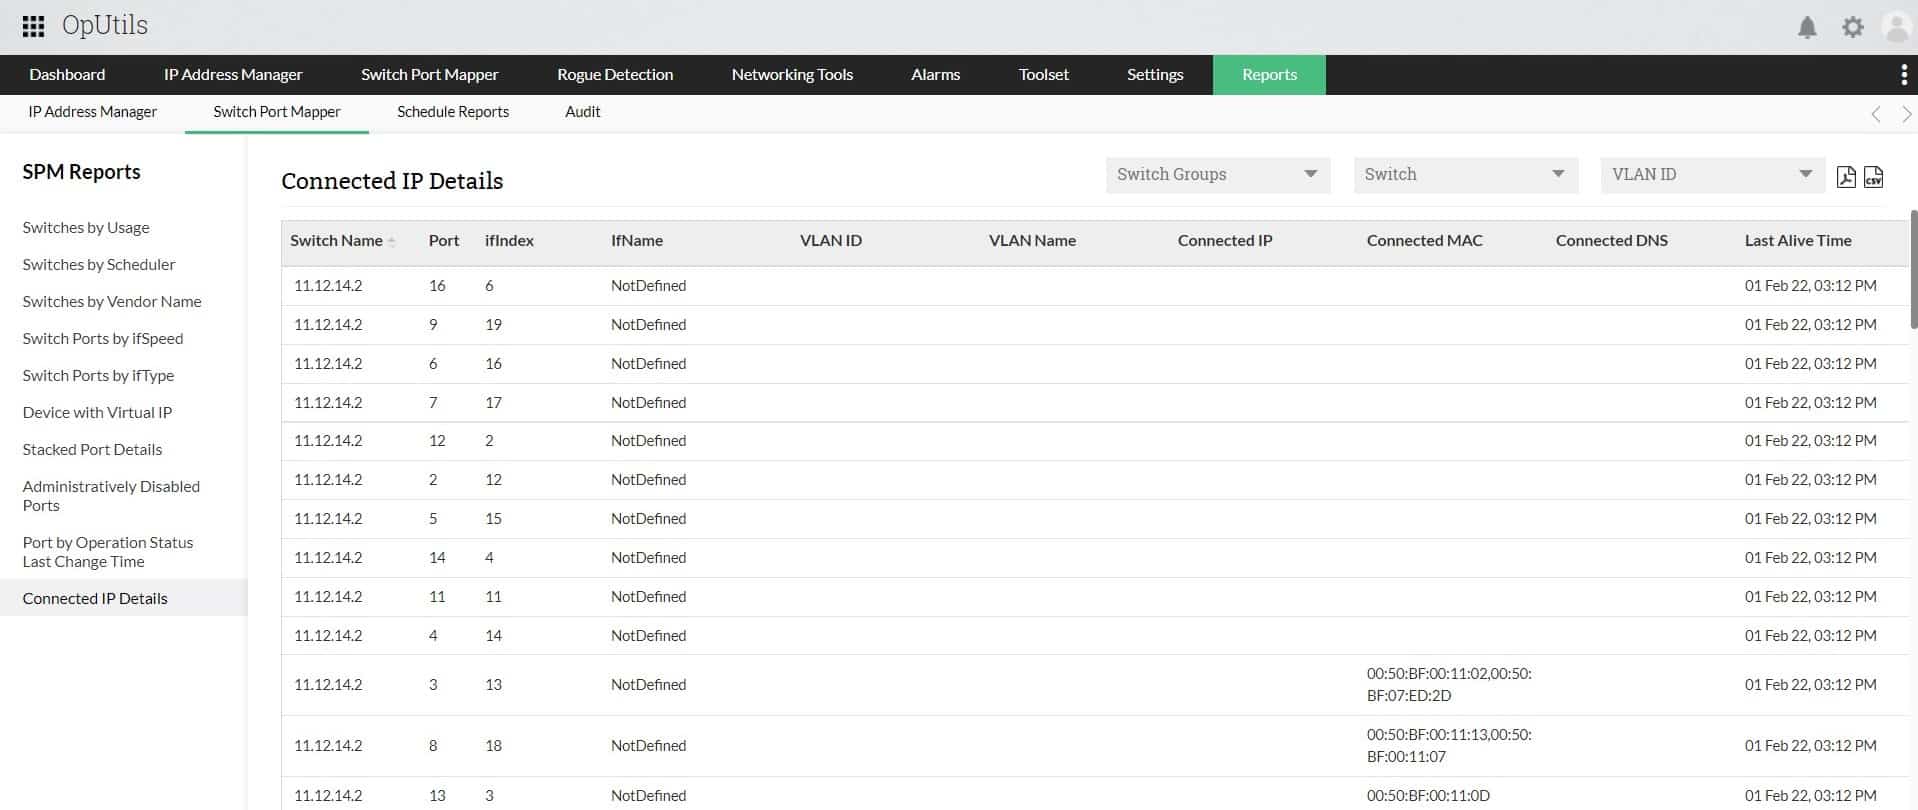Viewport: 1918px width, 810px height.
Task: Click MAC address 00:50:BF:00:11:0D
Action: (1428, 796)
